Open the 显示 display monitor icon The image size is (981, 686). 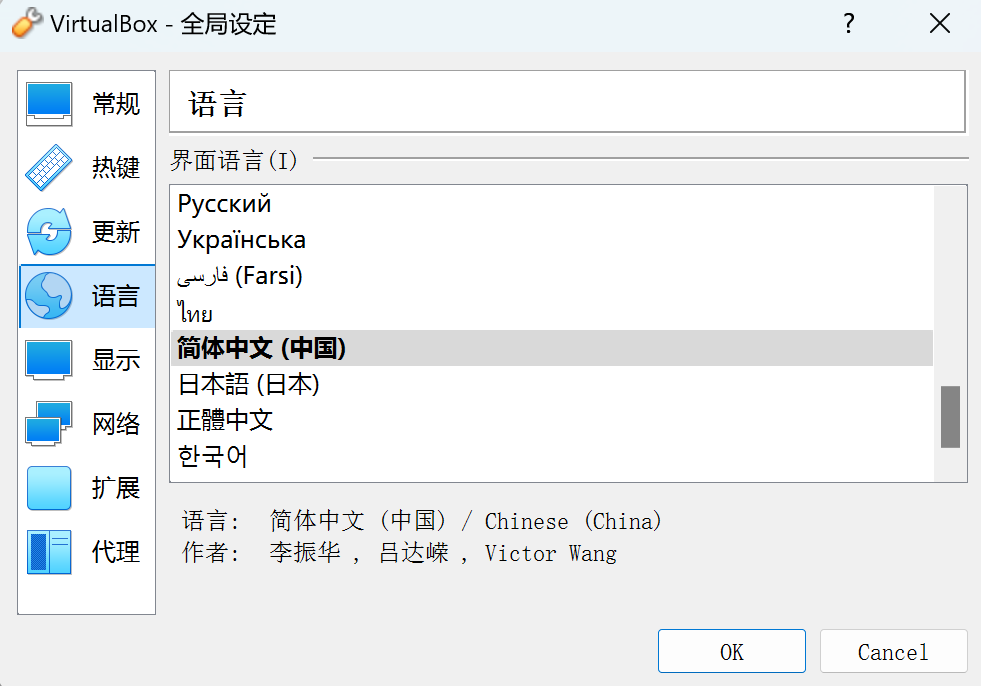[49, 360]
